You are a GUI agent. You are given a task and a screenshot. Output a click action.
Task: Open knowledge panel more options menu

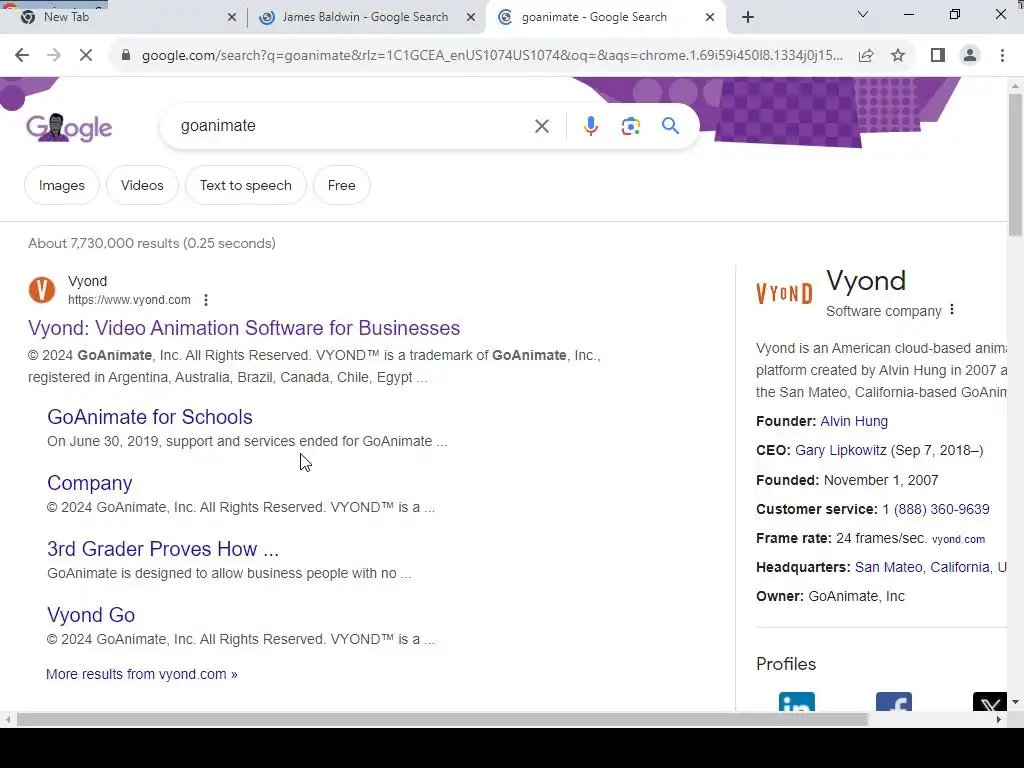pyautogui.click(x=952, y=310)
